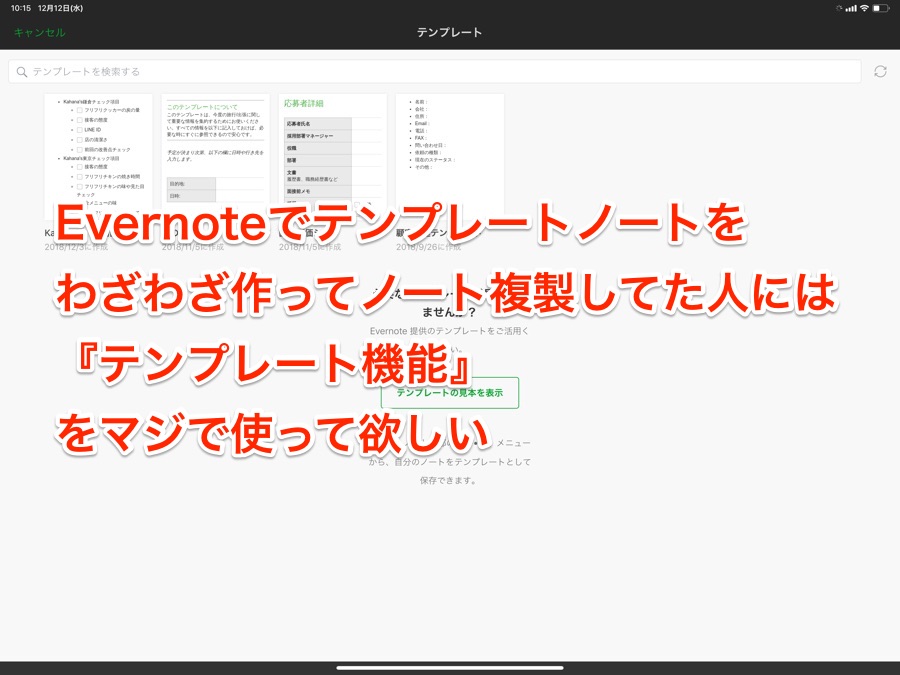
Task: Tap the Wi-Fi status icon
Action: 864,8
